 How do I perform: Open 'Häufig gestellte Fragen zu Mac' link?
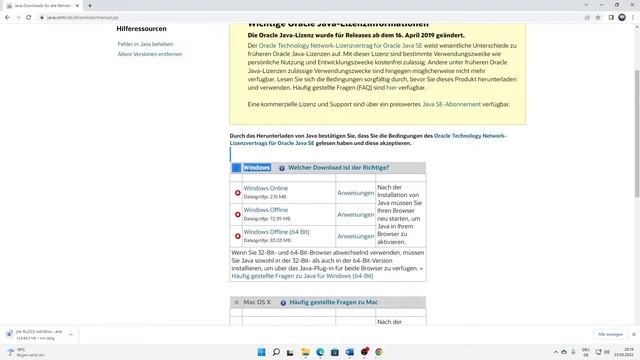(333, 302)
